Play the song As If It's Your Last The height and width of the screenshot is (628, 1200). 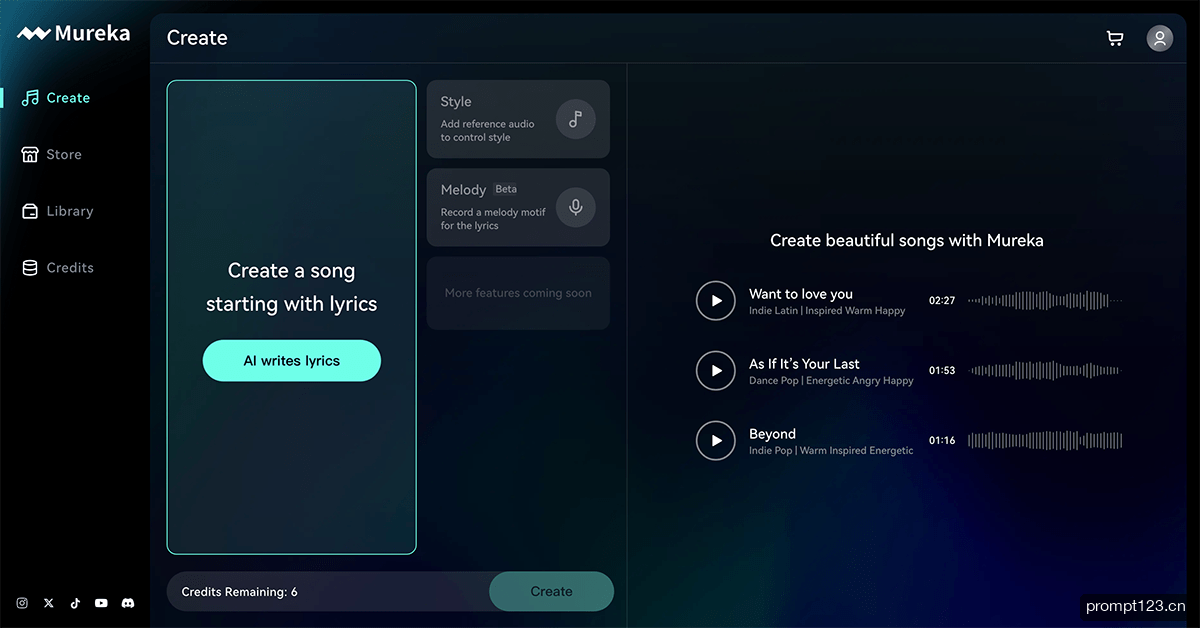click(x=716, y=371)
